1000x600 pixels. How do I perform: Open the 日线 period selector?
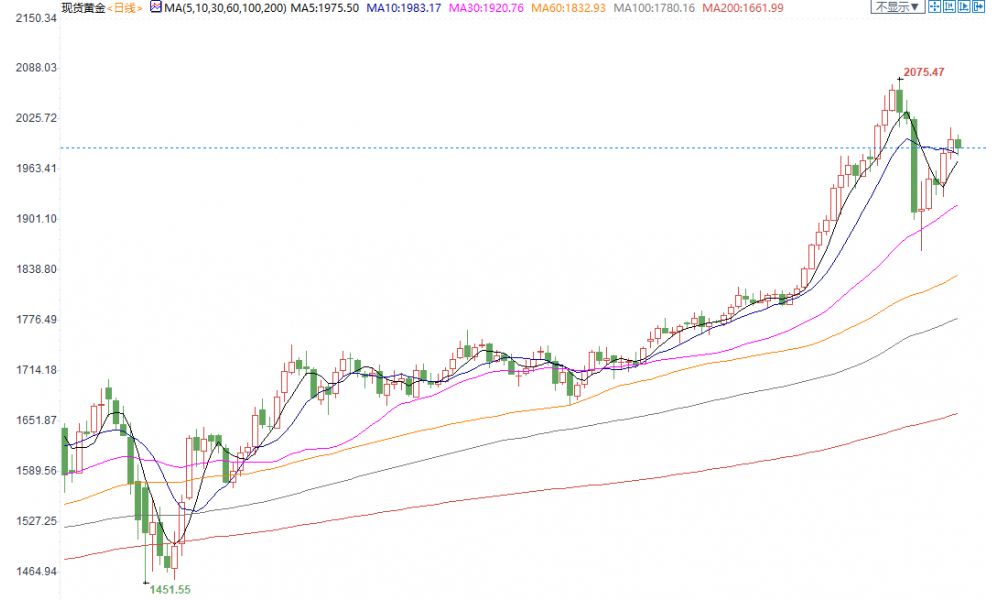(124, 7)
